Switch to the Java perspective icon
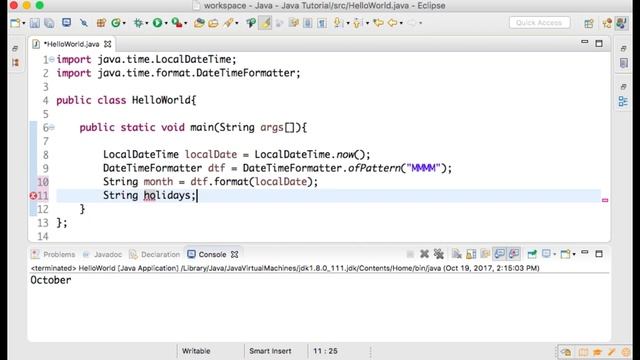Screen dimensions: 640x360 [621, 23]
